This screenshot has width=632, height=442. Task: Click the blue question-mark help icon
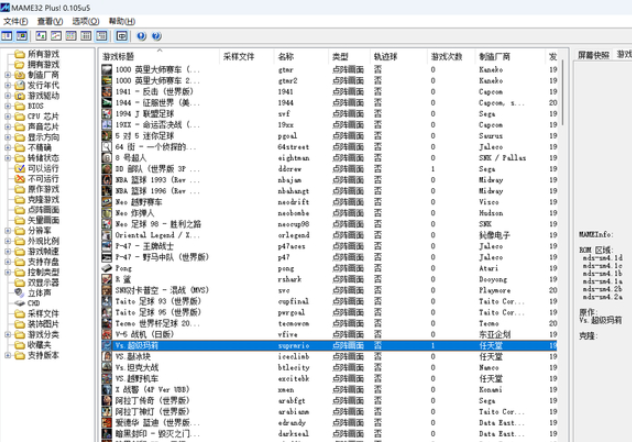(156, 36)
